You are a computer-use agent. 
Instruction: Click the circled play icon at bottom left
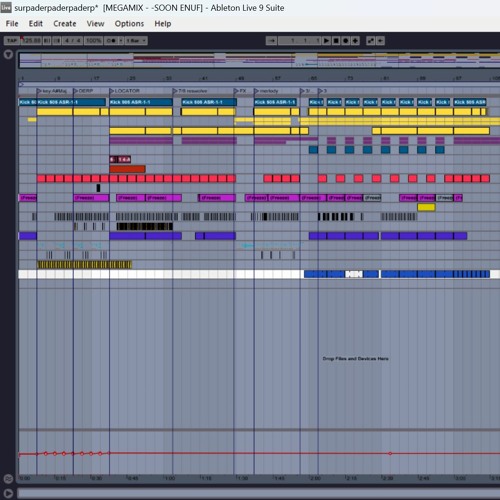coord(8,493)
